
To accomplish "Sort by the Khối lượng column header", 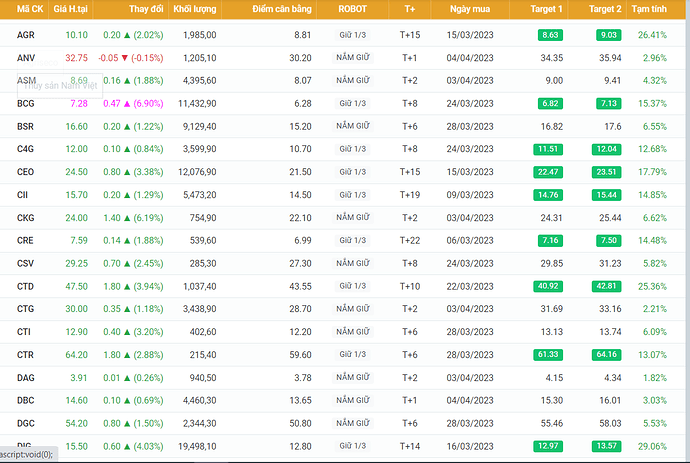I will [x=194, y=9].
